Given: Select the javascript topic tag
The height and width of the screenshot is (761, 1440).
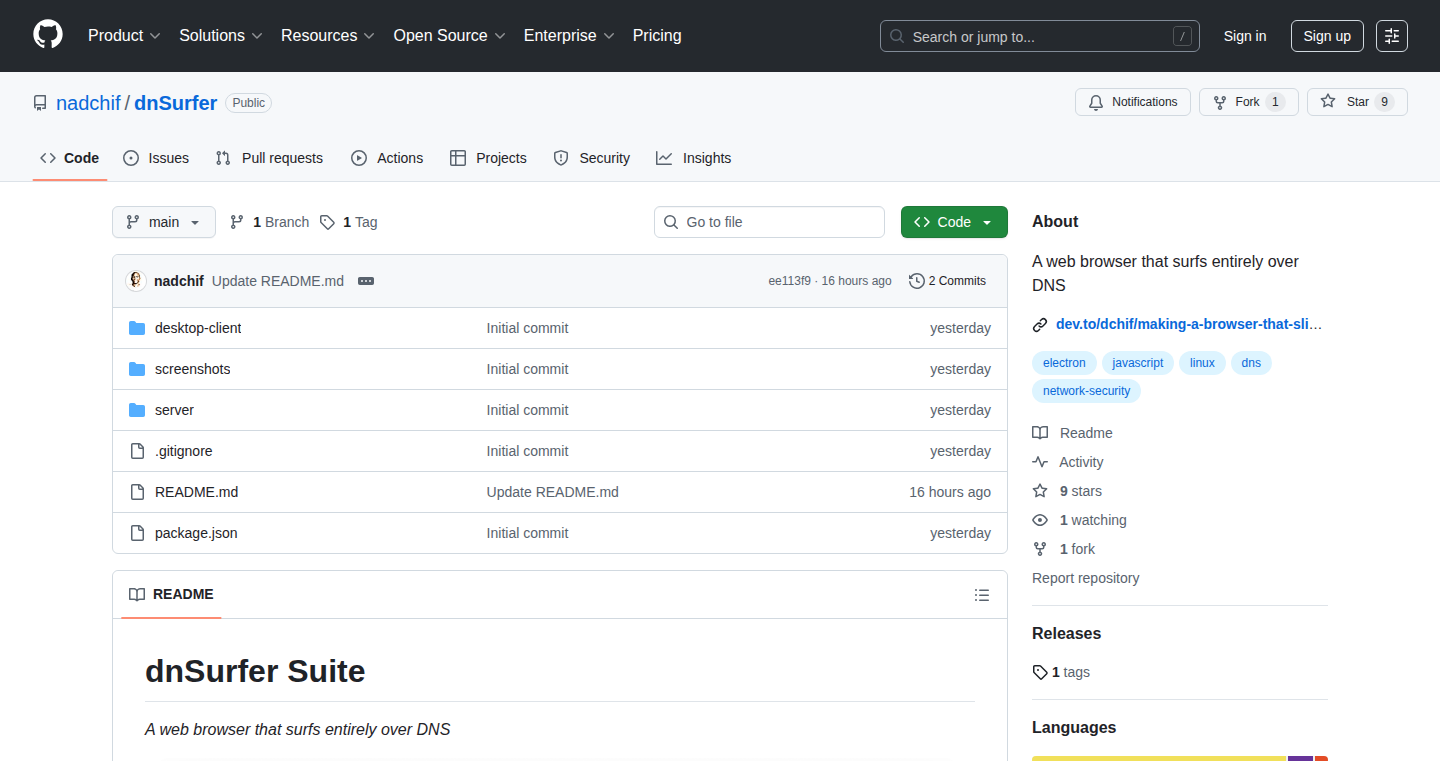Looking at the screenshot, I should click(1138, 363).
